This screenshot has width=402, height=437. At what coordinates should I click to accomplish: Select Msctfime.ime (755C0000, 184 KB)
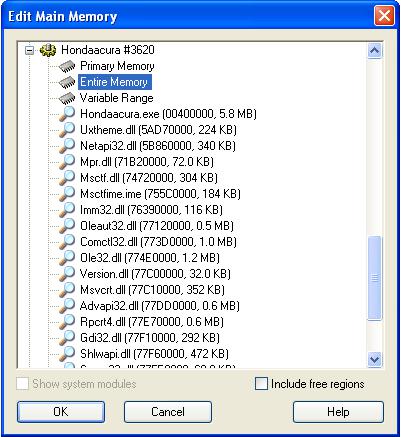160,194
